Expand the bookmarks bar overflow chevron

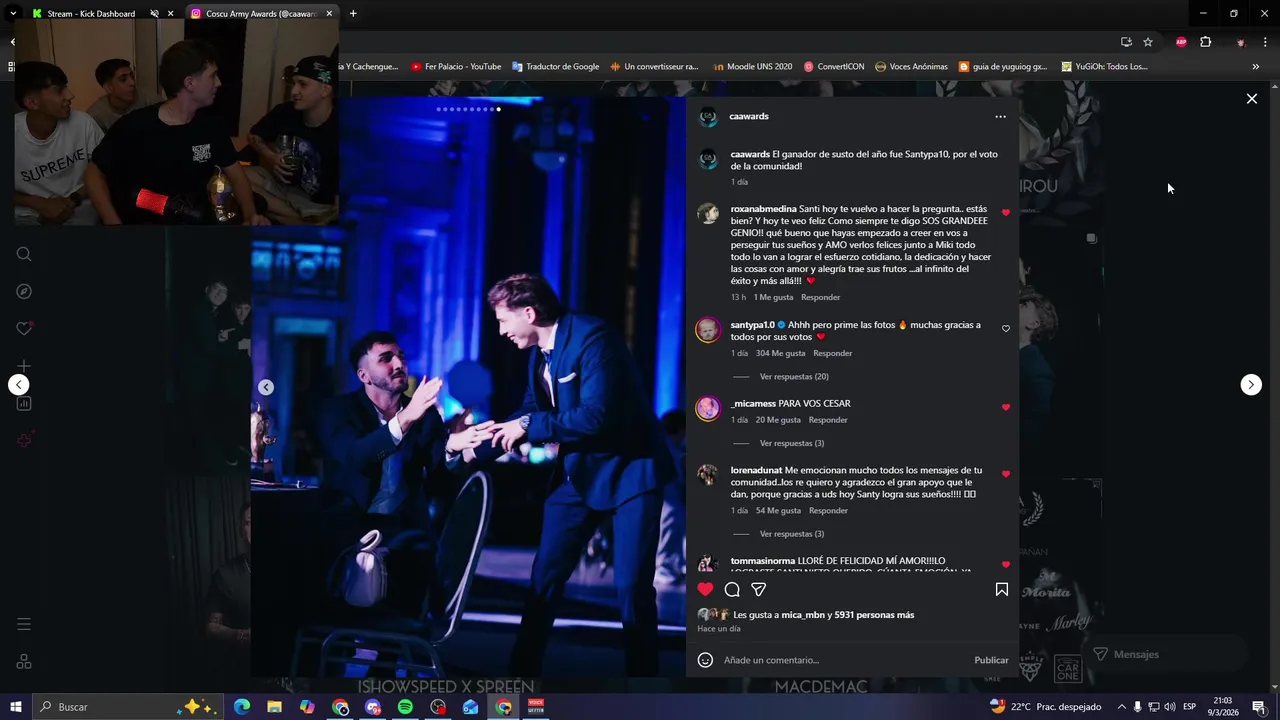[x=1256, y=67]
